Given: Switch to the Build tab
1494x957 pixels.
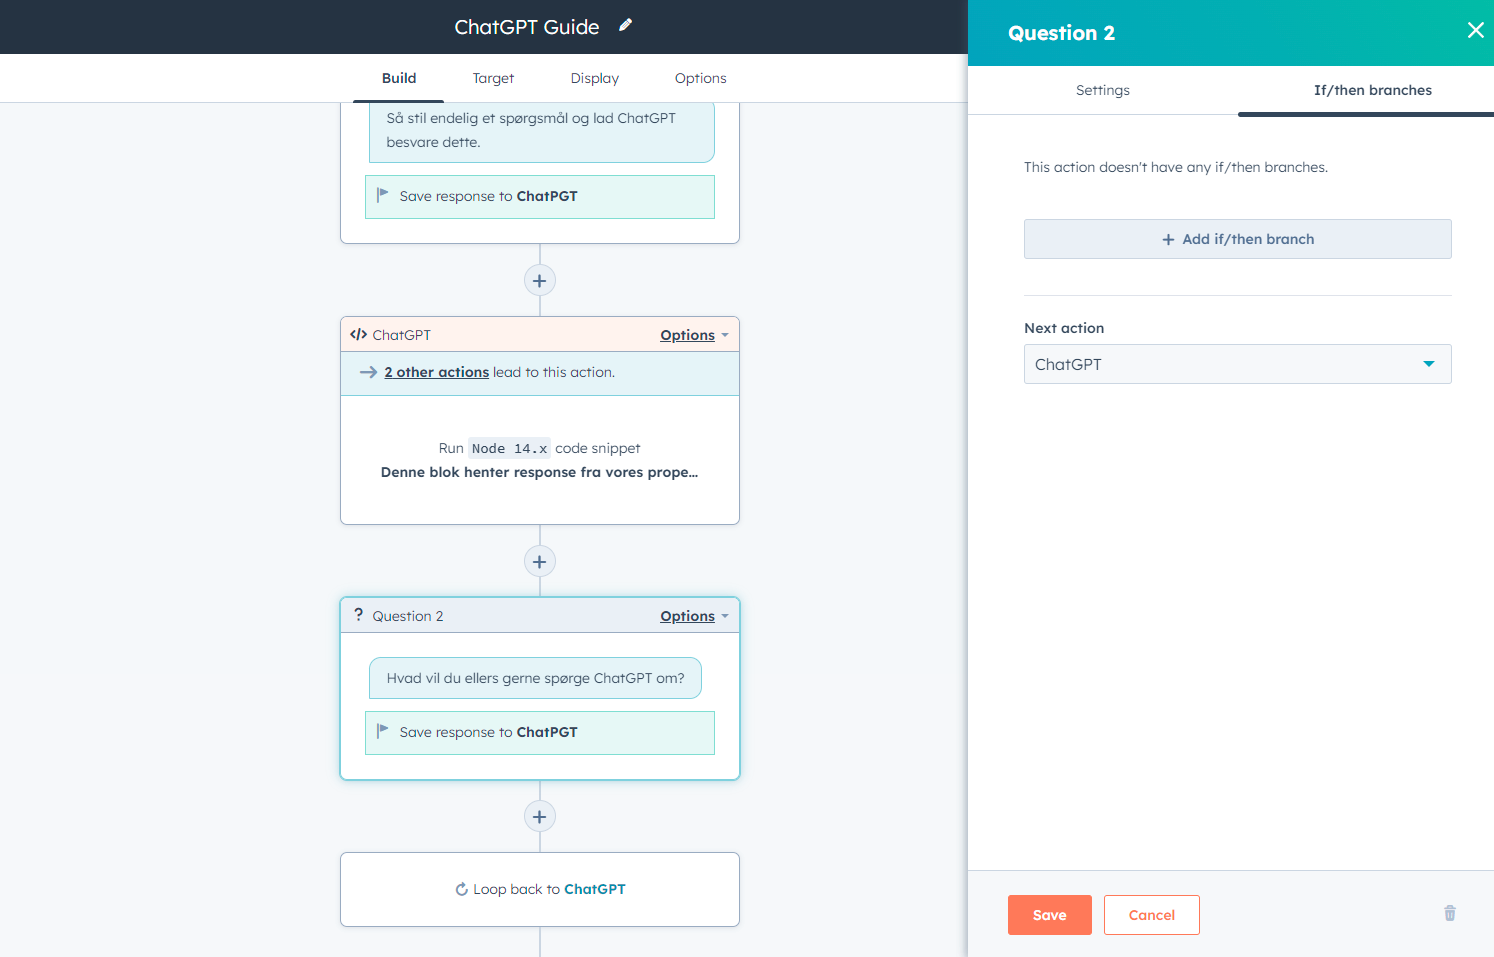Looking at the screenshot, I should click(x=399, y=78).
